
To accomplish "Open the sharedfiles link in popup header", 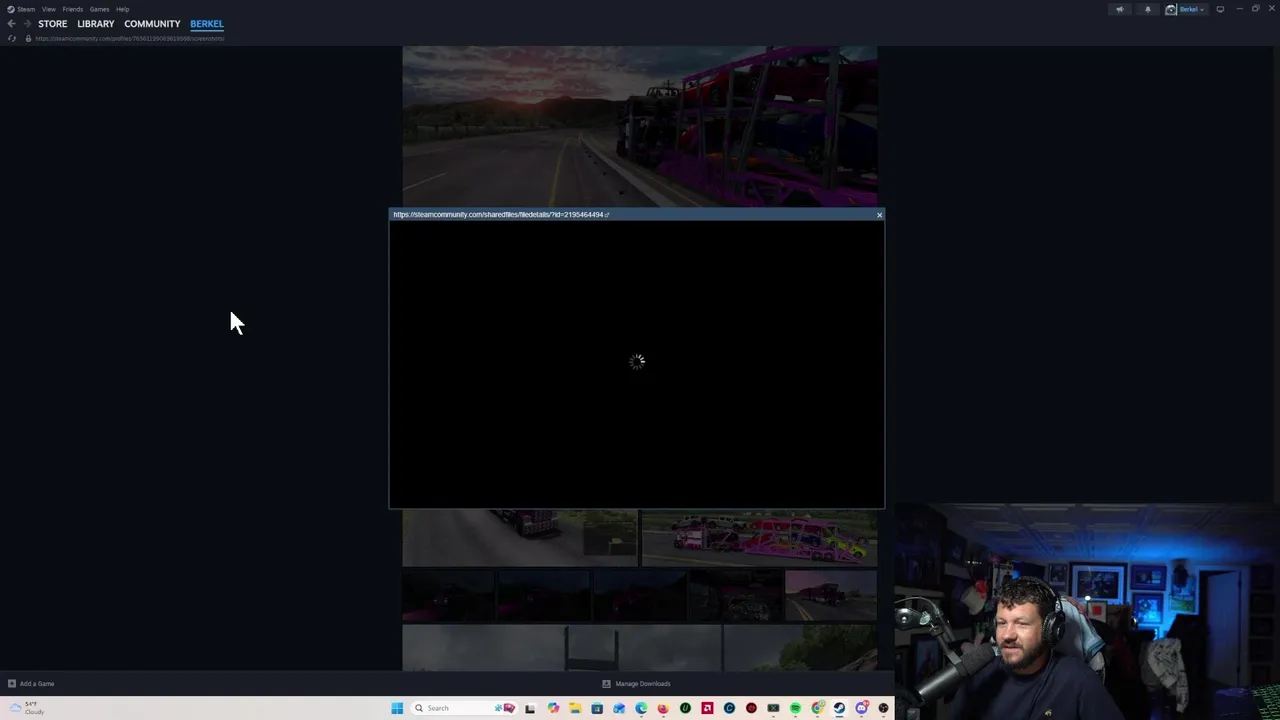I will tap(501, 214).
